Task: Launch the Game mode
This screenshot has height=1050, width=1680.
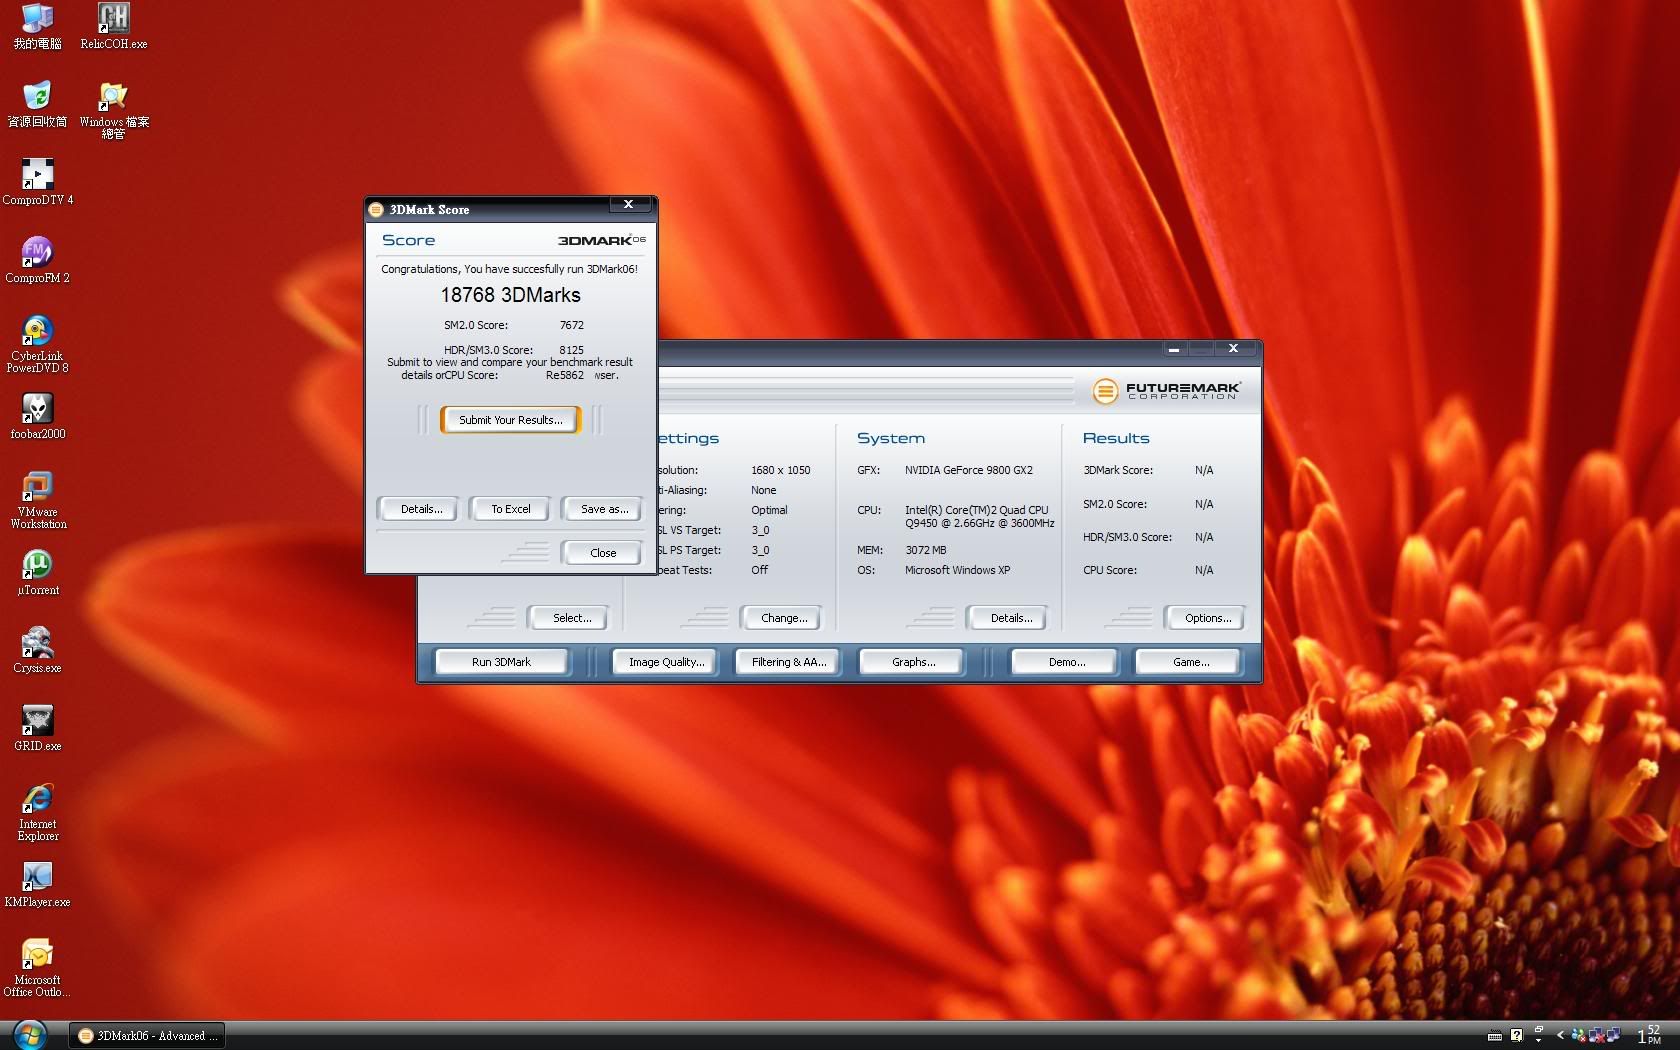Action: point(1190,662)
